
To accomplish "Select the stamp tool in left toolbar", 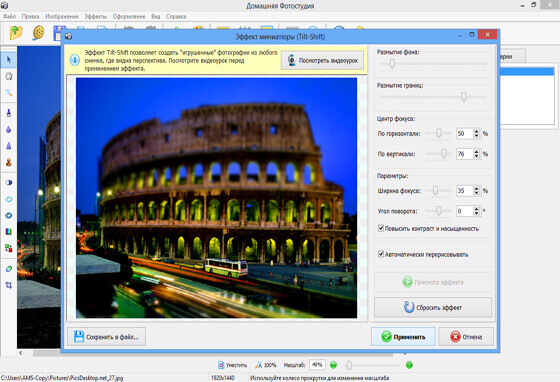I will (9, 162).
